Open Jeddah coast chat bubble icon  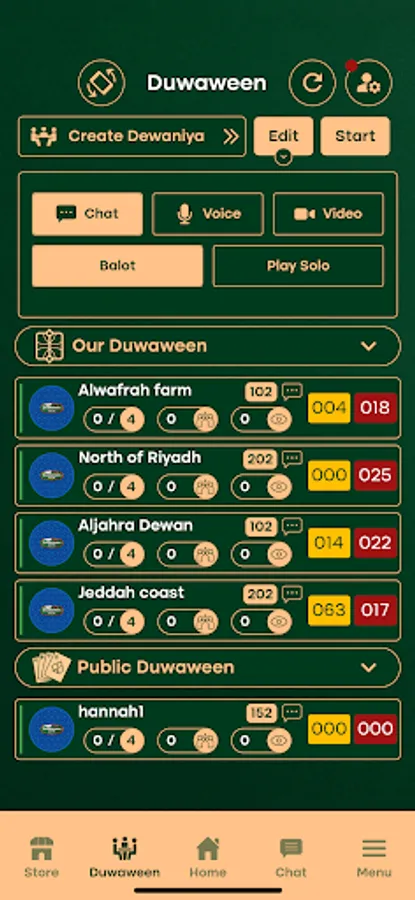click(292, 593)
